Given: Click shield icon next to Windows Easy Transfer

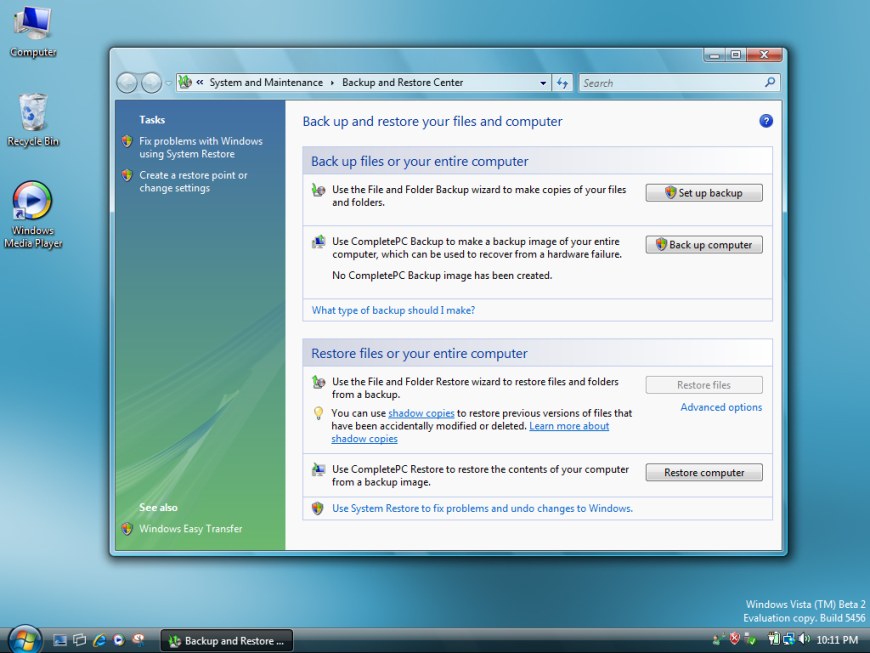Looking at the screenshot, I should pyautogui.click(x=127, y=529).
